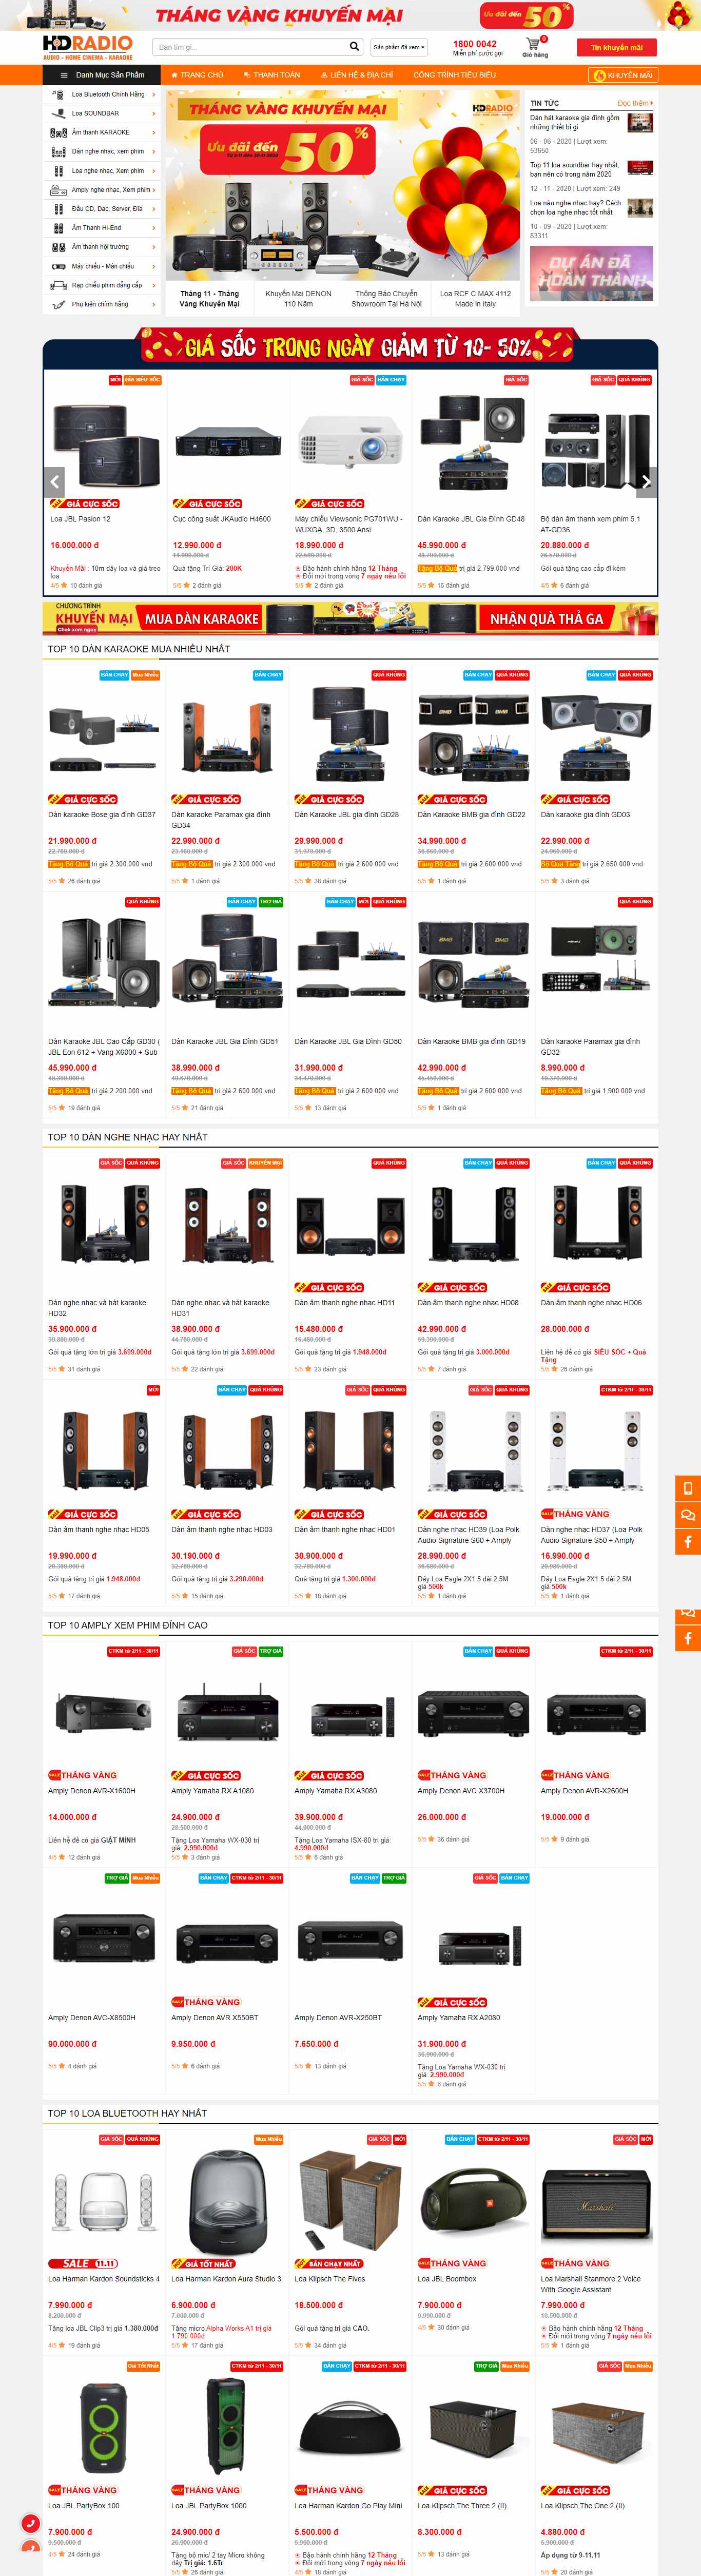Click the HDRadio logo
The width and height of the screenshot is (701, 2576).
click(x=88, y=47)
